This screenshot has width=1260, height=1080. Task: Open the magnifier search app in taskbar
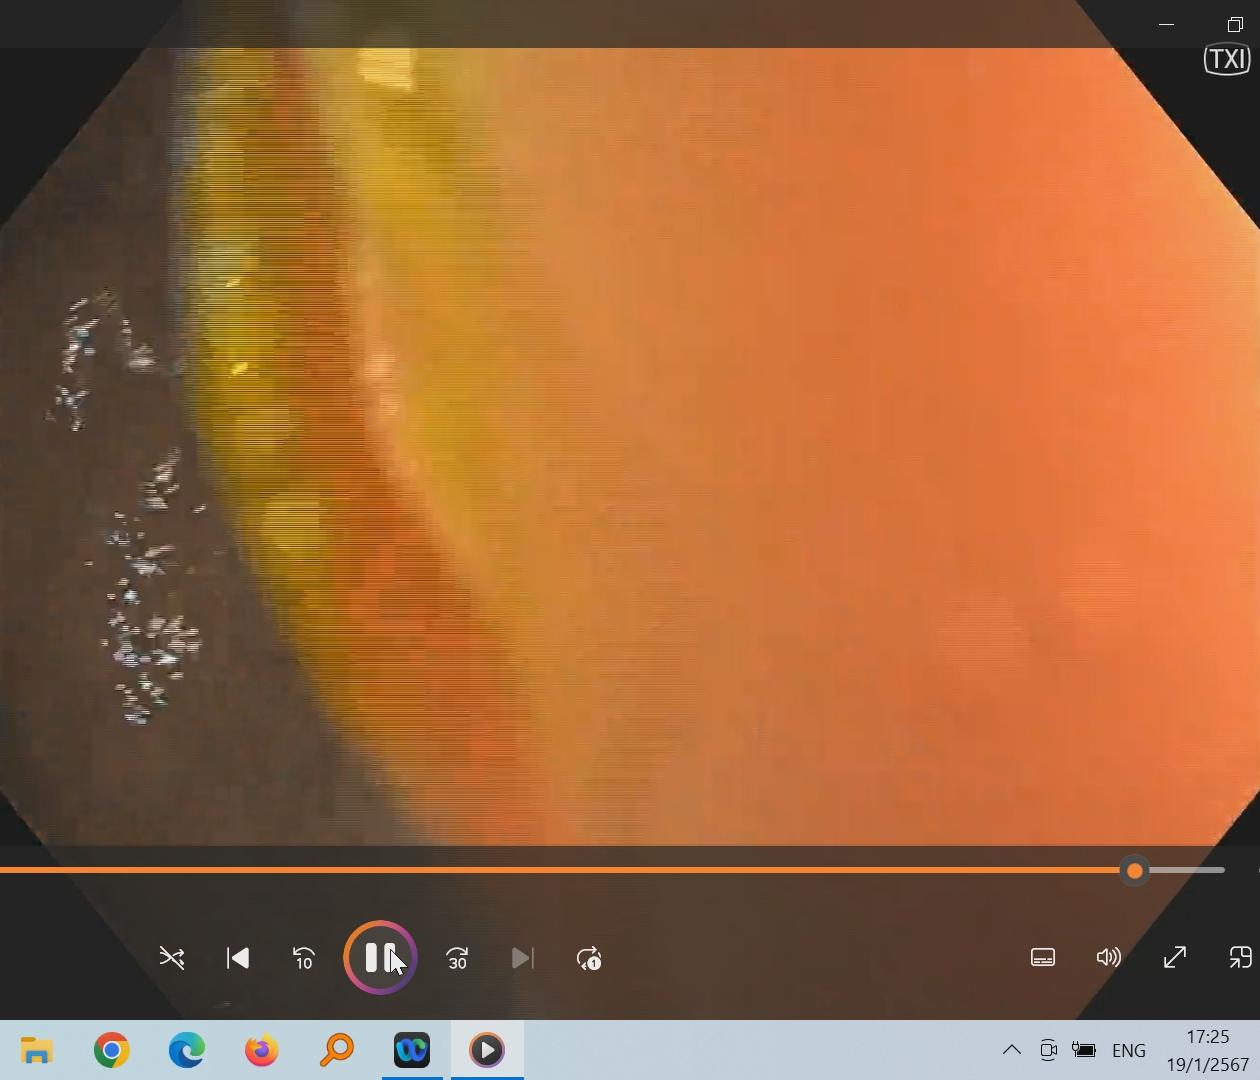tap(337, 1050)
